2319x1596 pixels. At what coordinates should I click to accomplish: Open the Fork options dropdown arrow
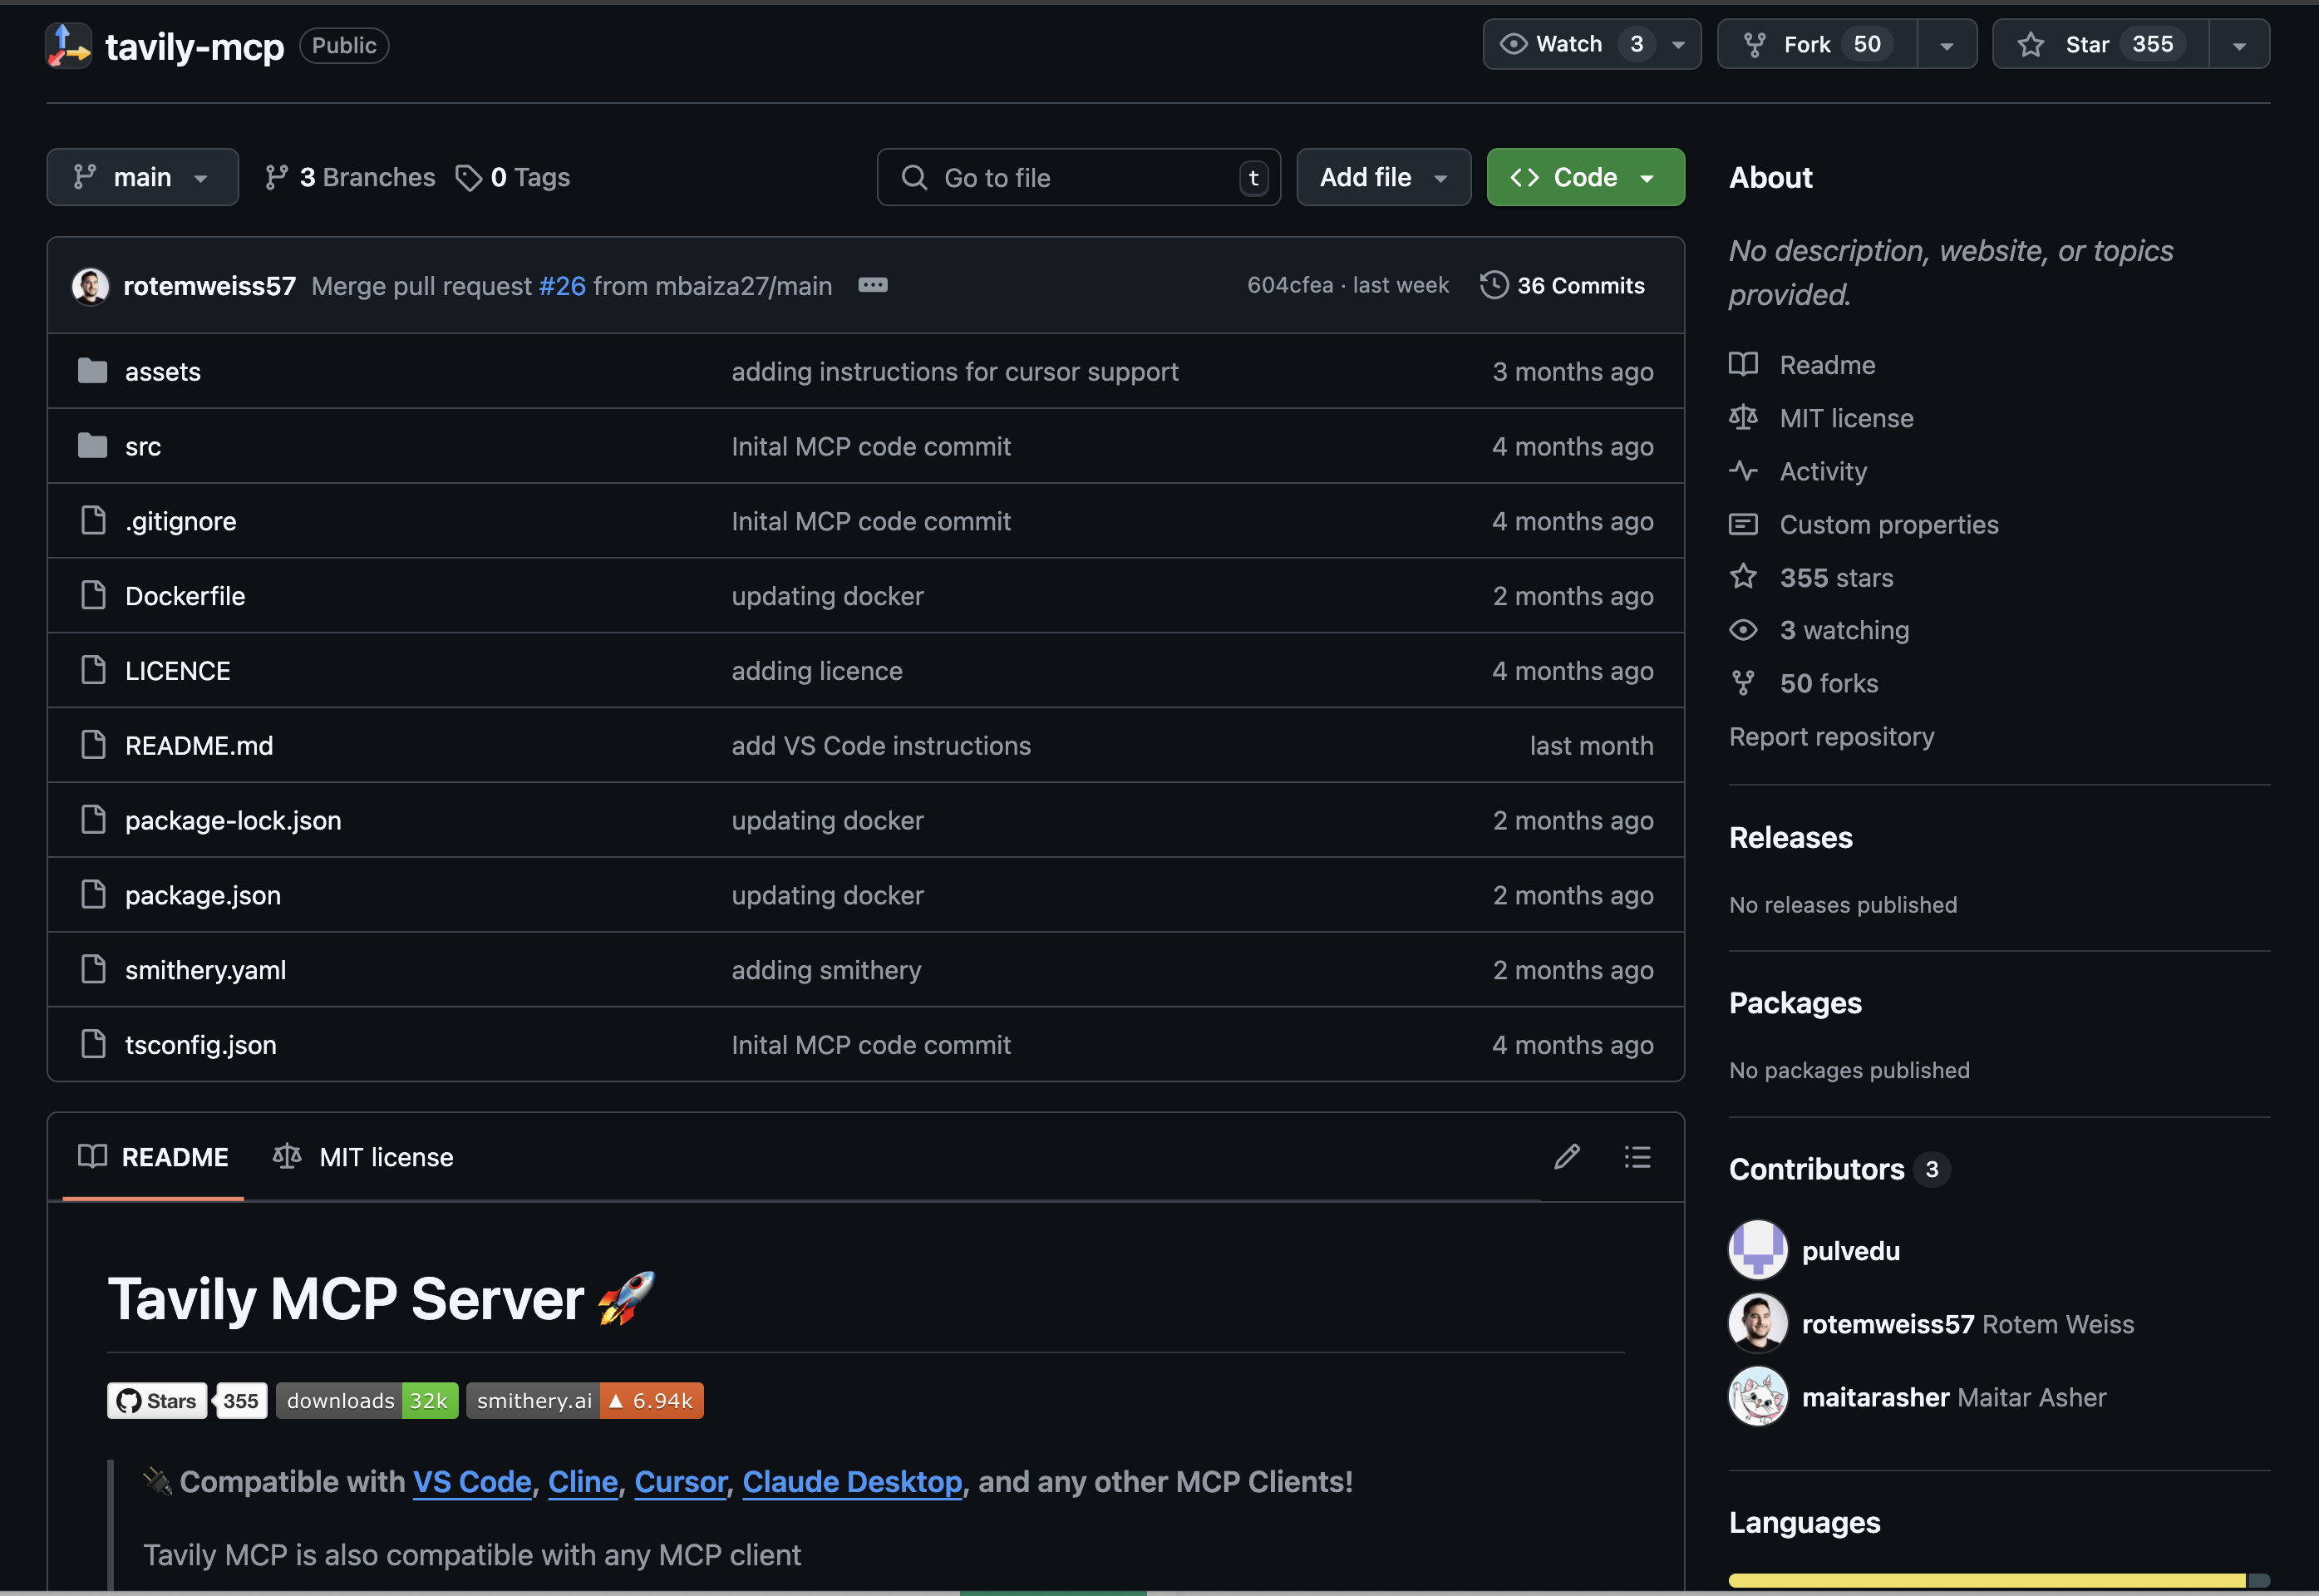(x=1947, y=45)
